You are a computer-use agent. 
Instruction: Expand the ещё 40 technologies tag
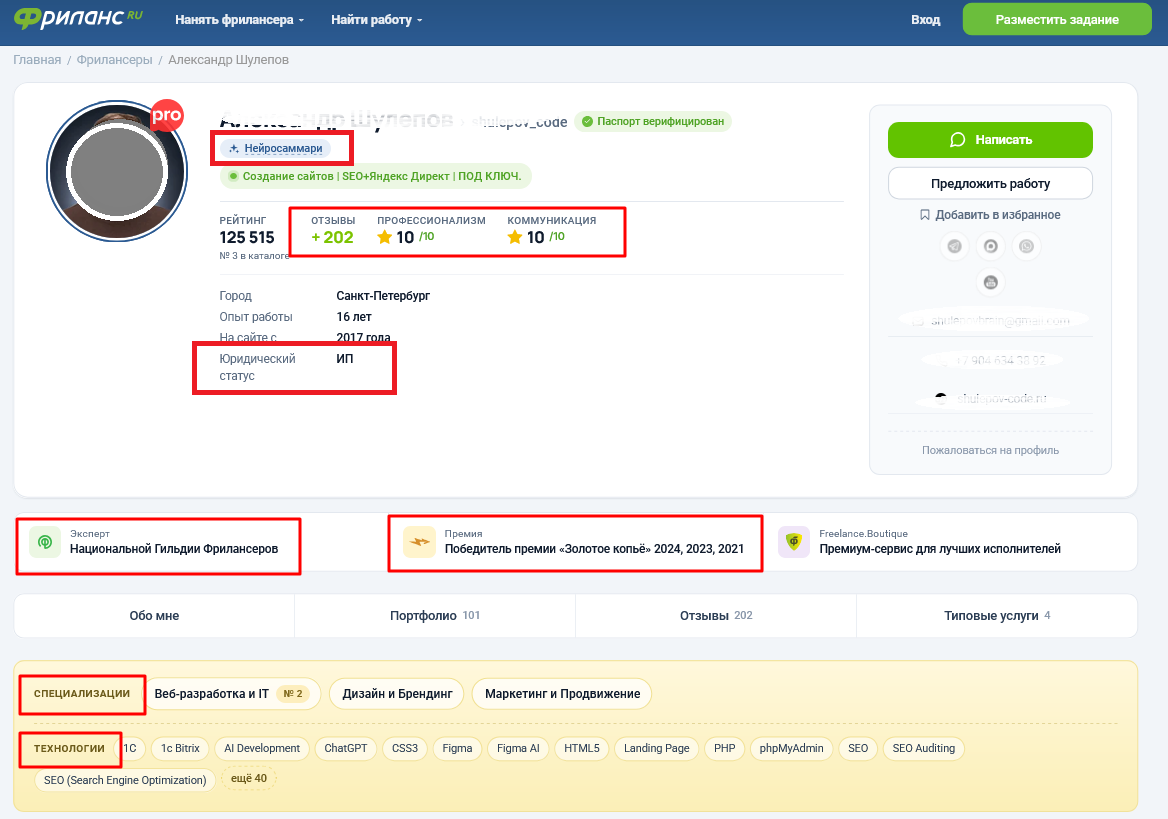pyautogui.click(x=249, y=778)
